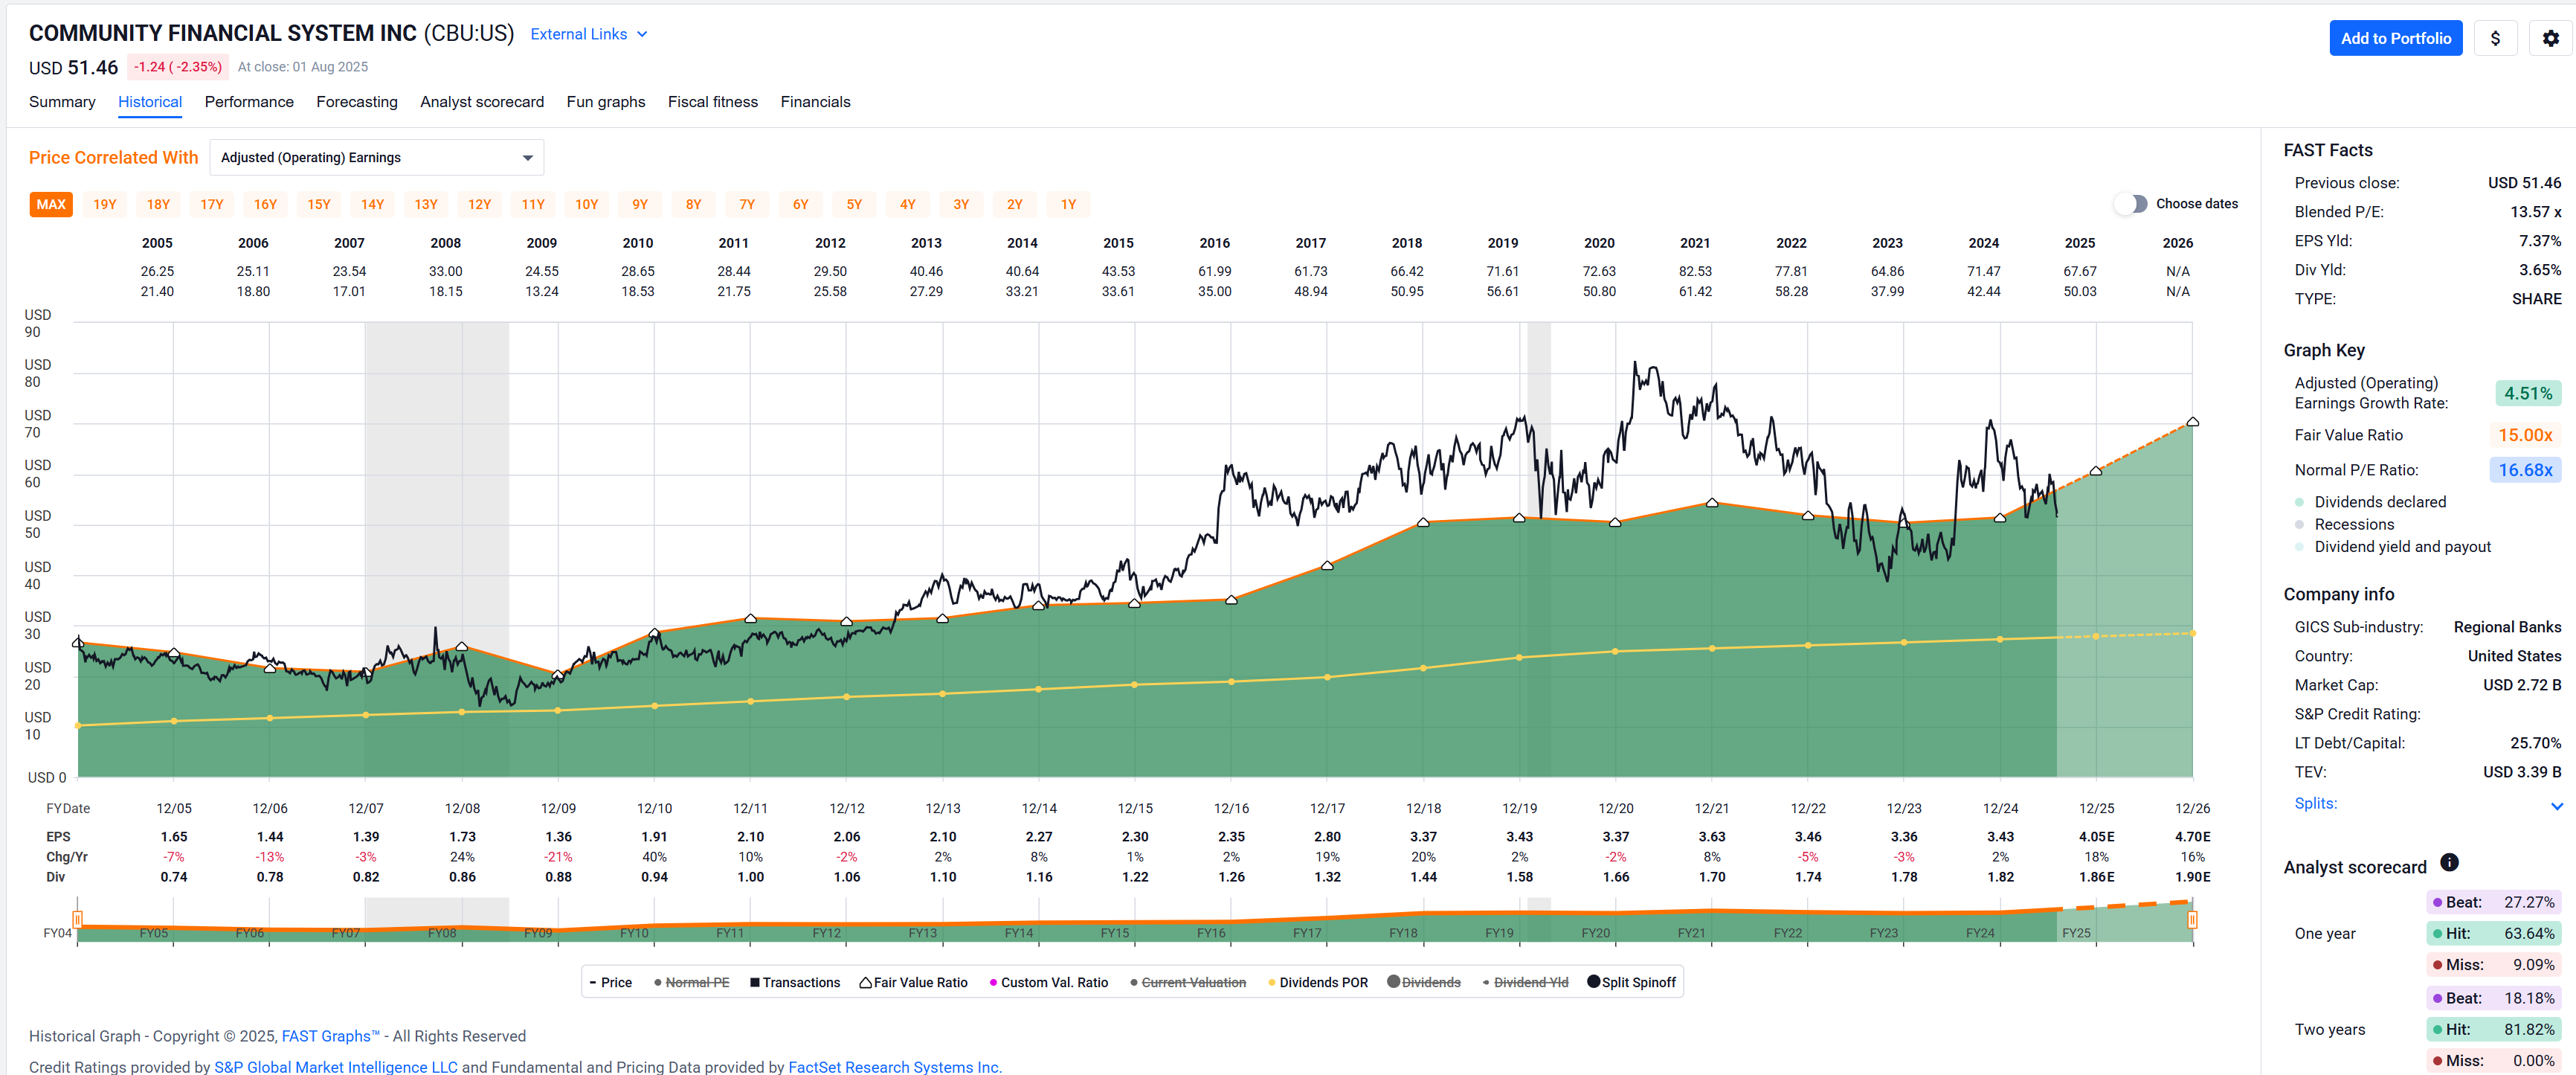Toggle Custom Val. Ratio legend item

(x=1048, y=983)
